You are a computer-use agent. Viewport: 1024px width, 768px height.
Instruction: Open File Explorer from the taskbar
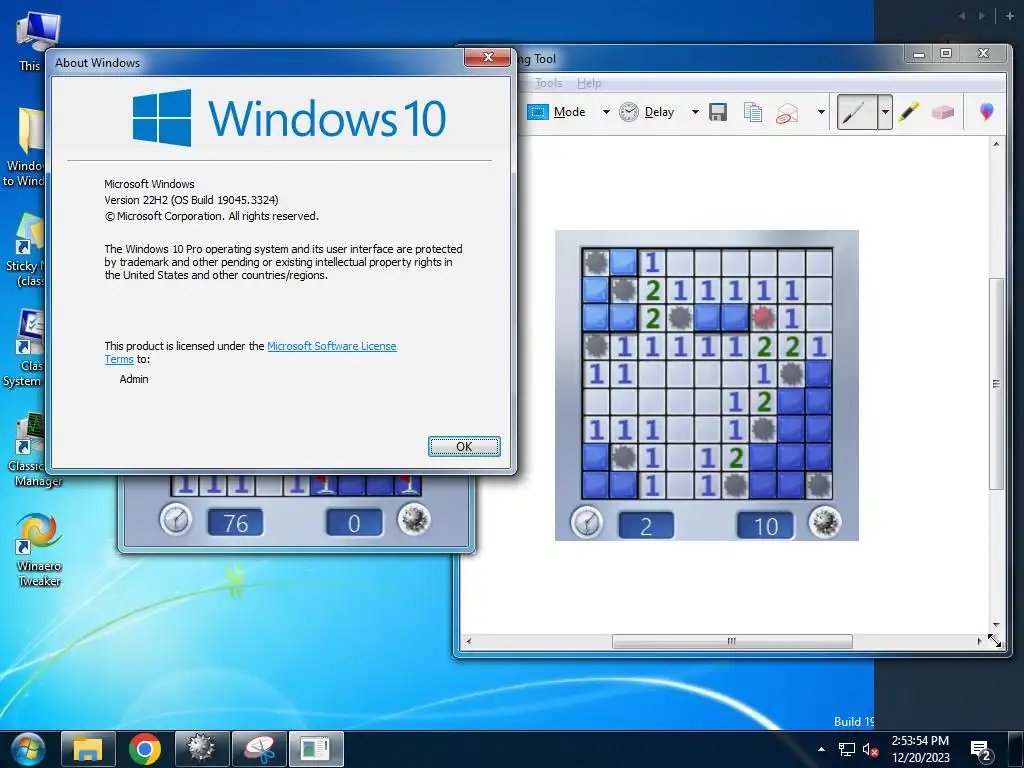click(88, 749)
